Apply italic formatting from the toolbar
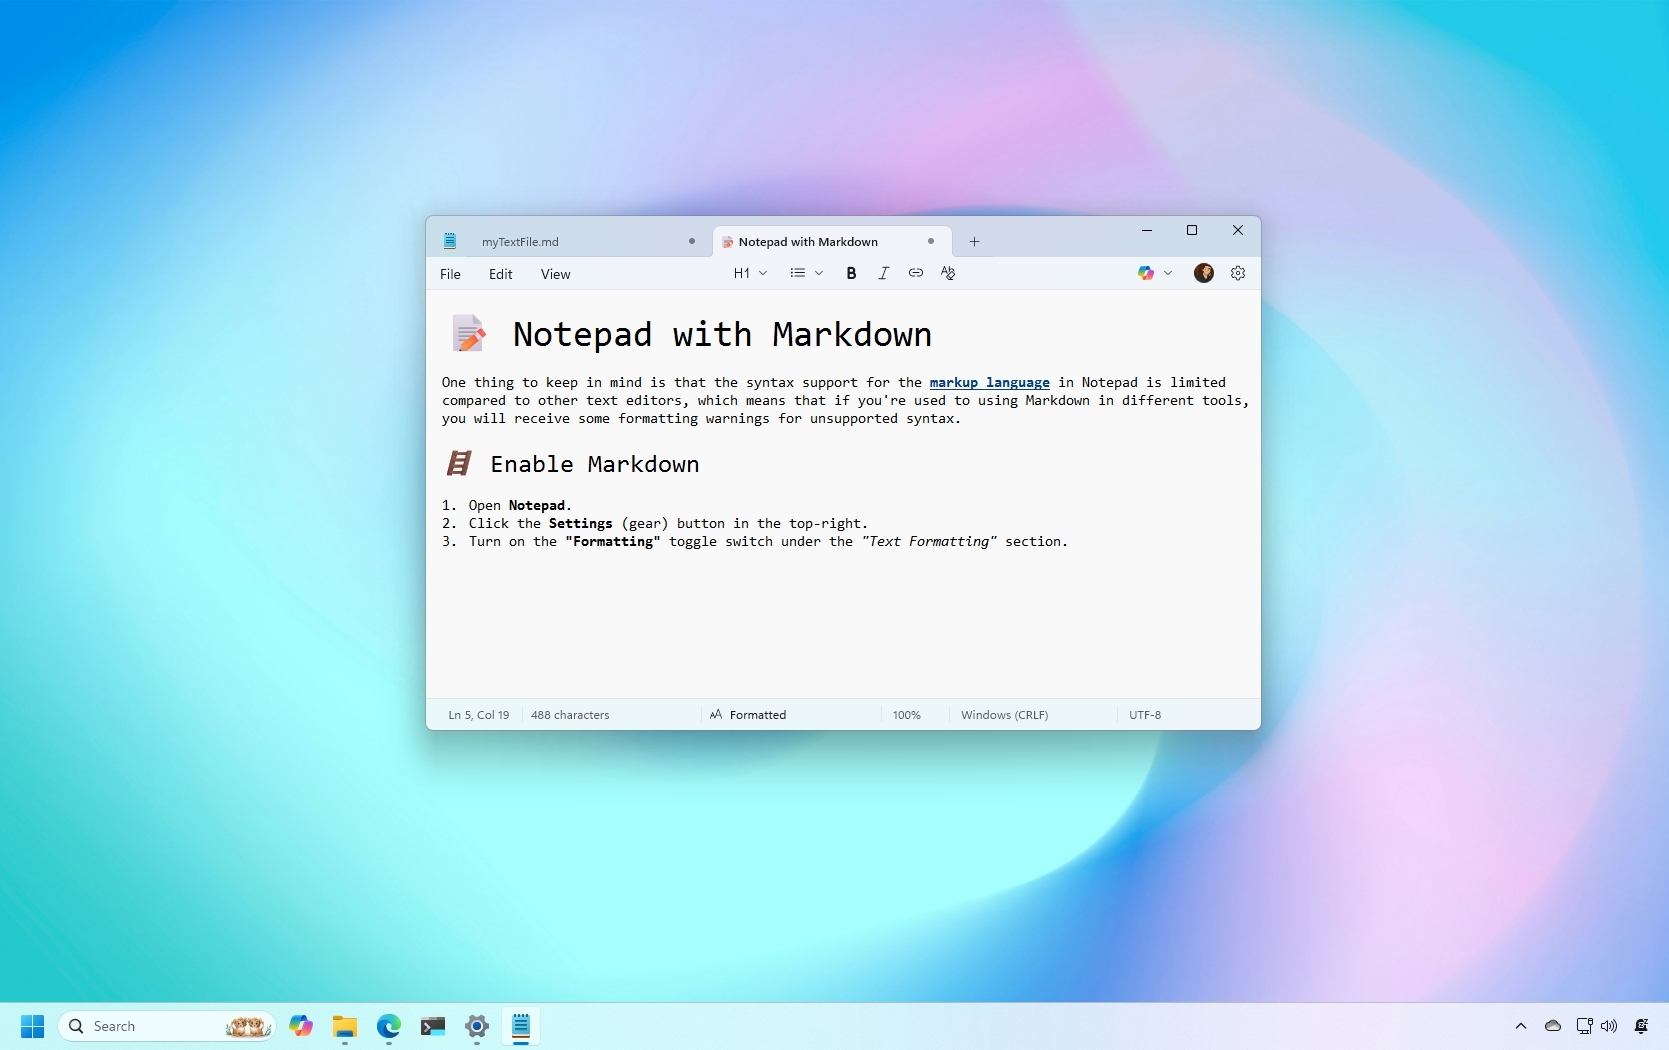Image resolution: width=1669 pixels, height=1050 pixels. (x=883, y=273)
